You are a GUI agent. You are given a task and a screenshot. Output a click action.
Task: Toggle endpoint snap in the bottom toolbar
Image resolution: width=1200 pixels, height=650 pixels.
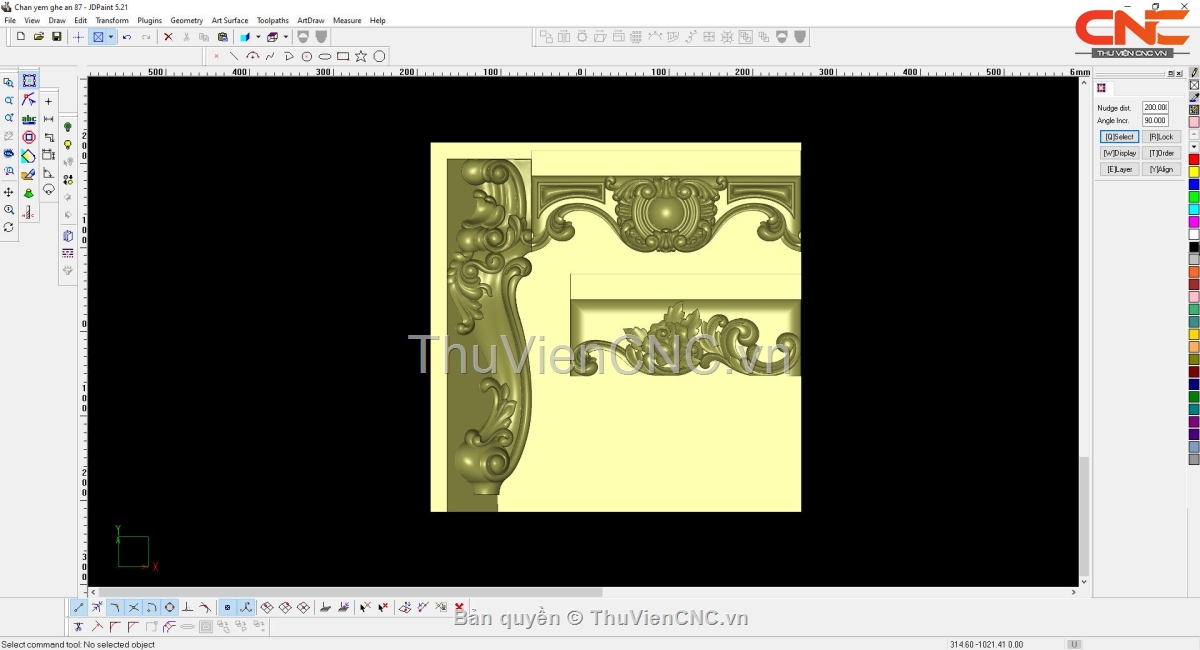pyautogui.click(x=79, y=607)
